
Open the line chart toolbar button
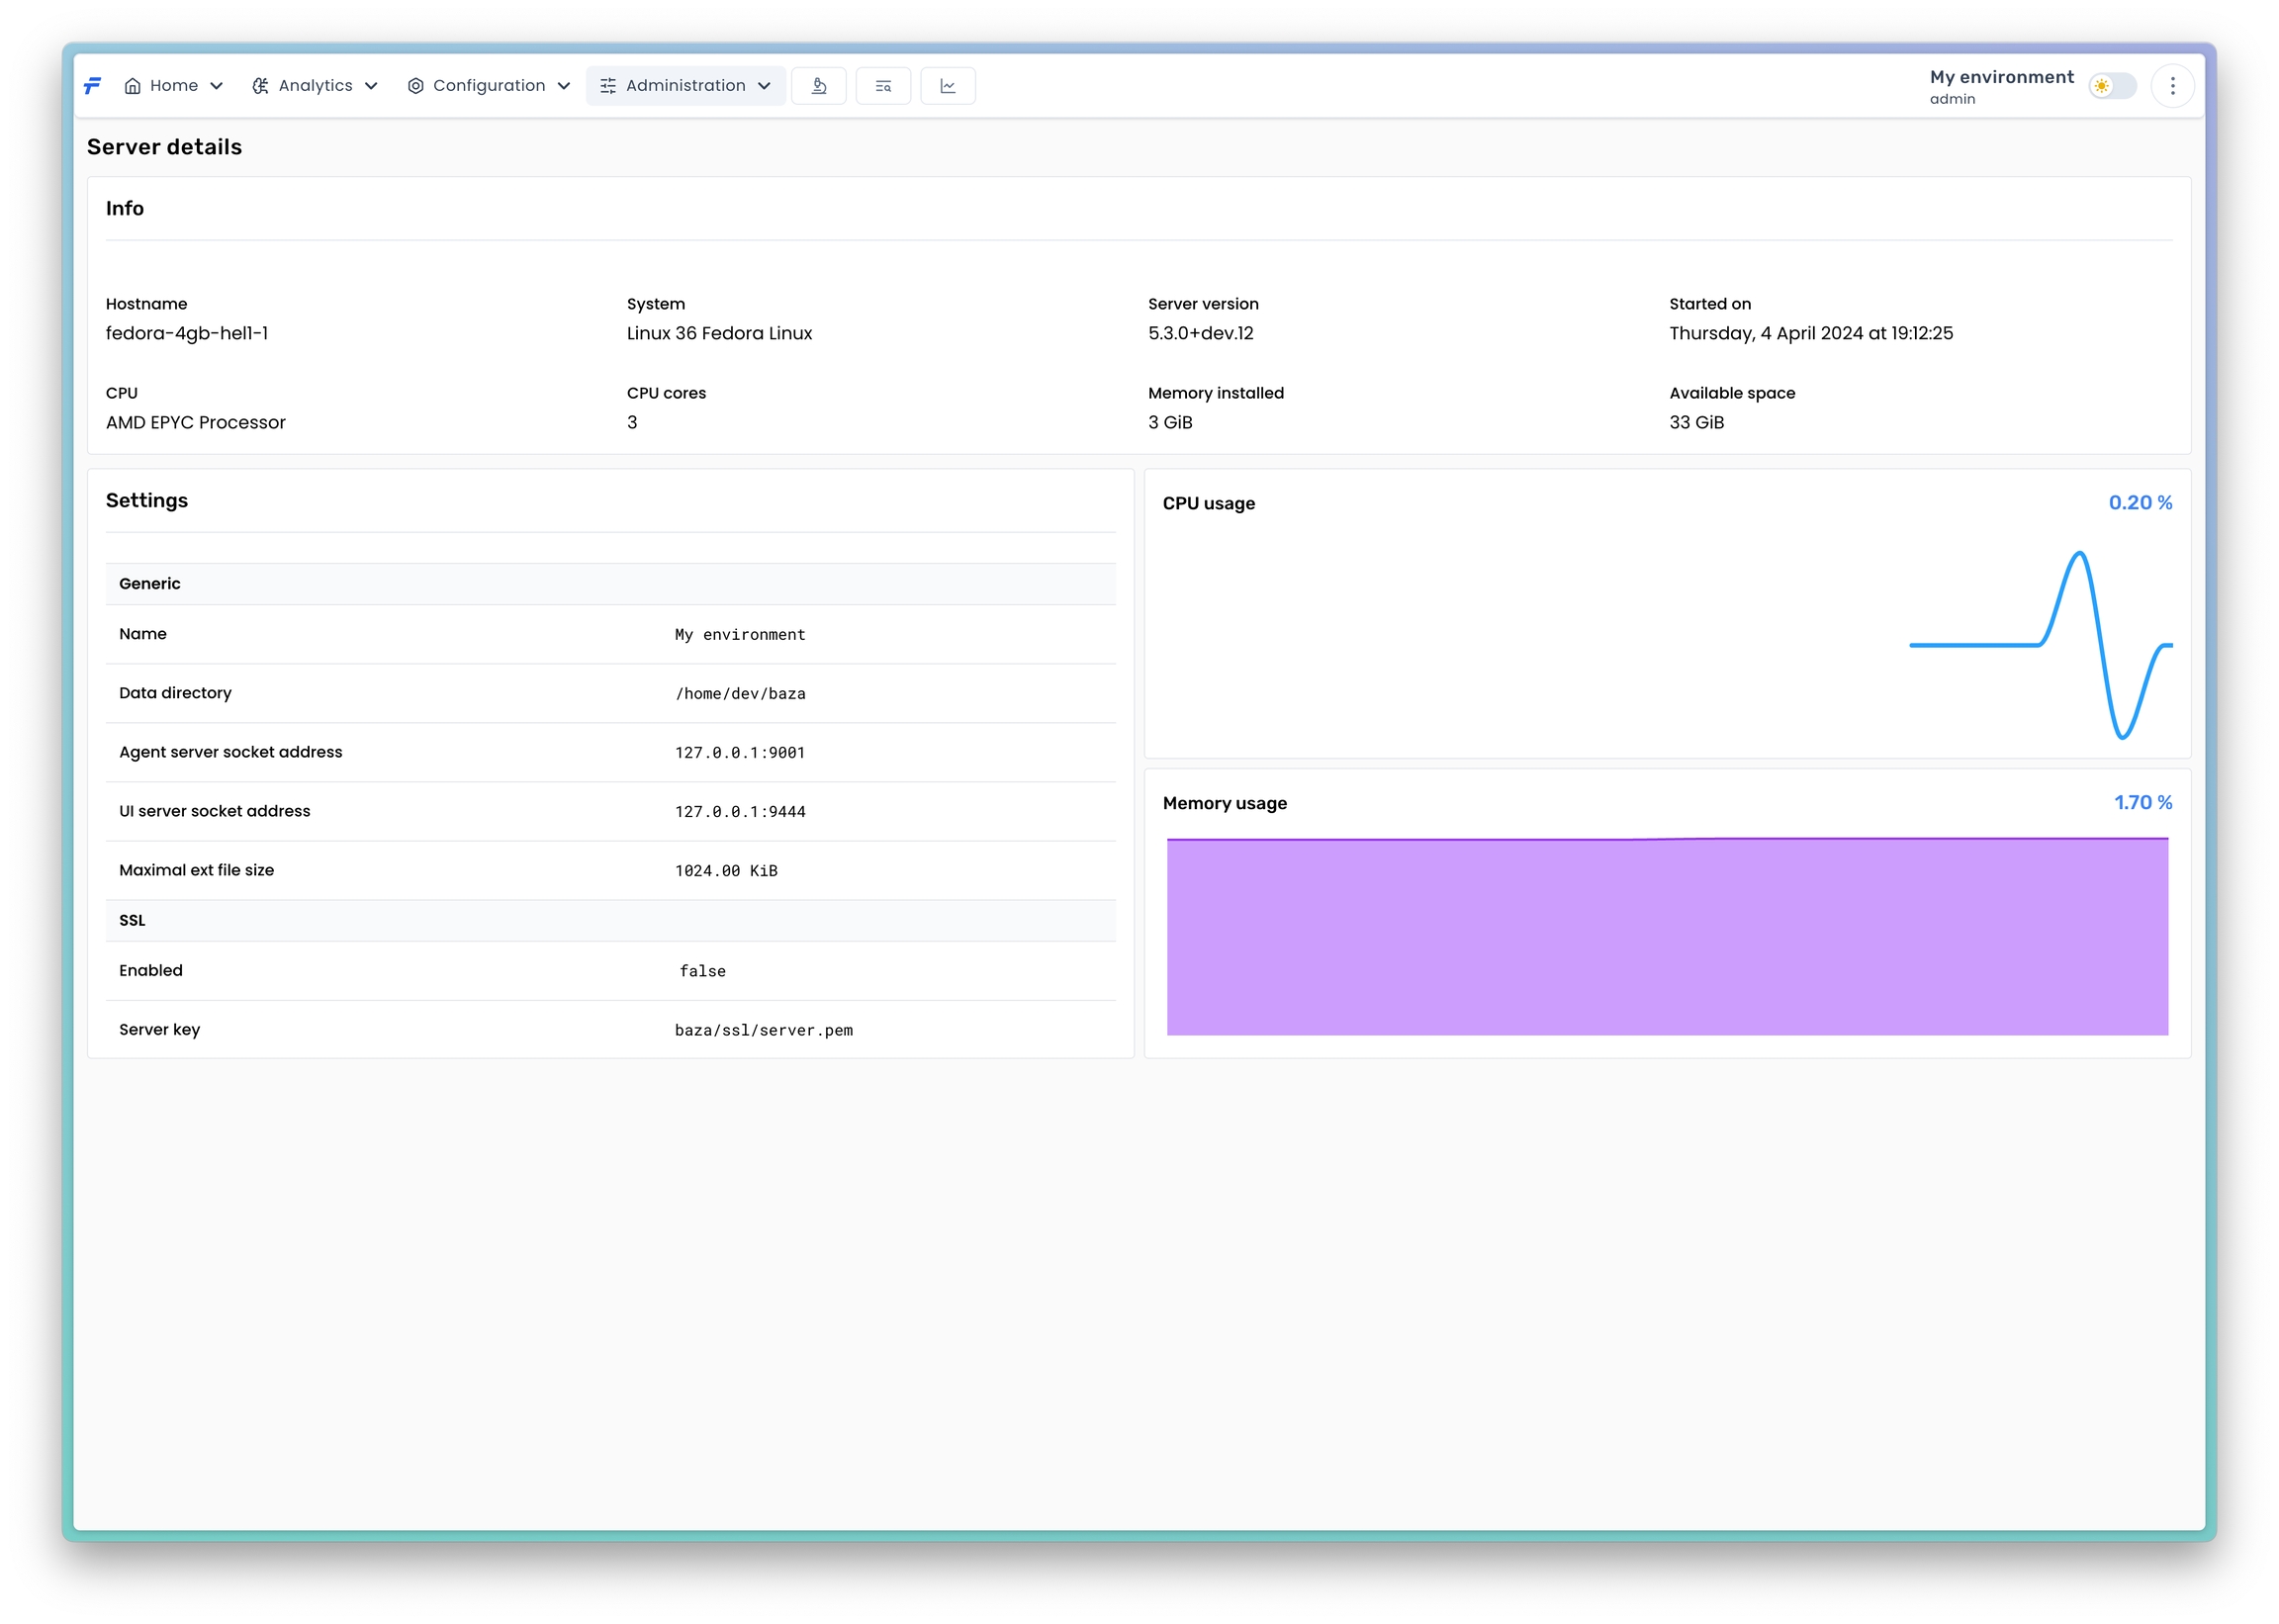[x=947, y=86]
